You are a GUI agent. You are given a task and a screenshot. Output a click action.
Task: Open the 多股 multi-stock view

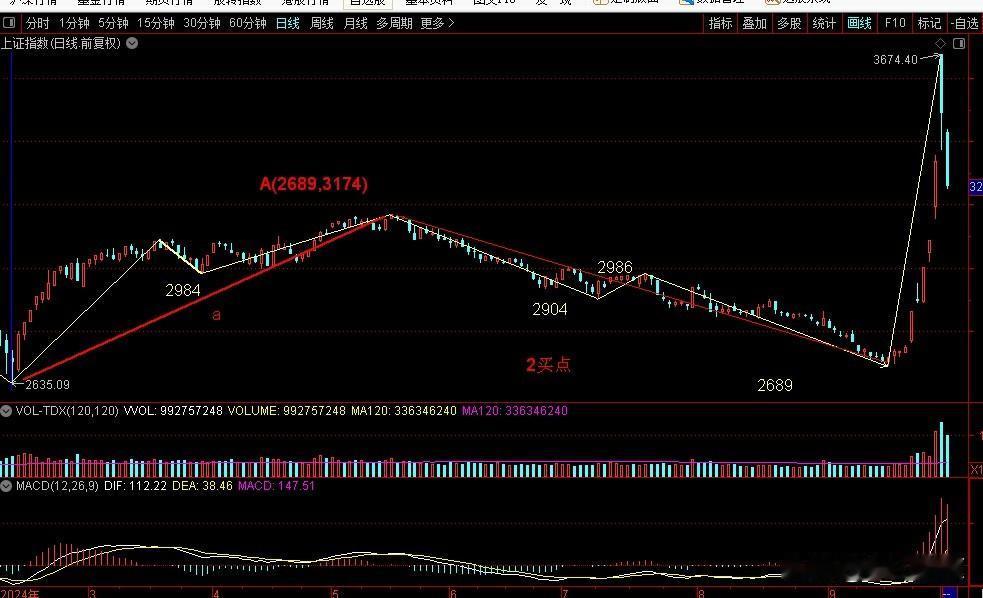tap(789, 23)
